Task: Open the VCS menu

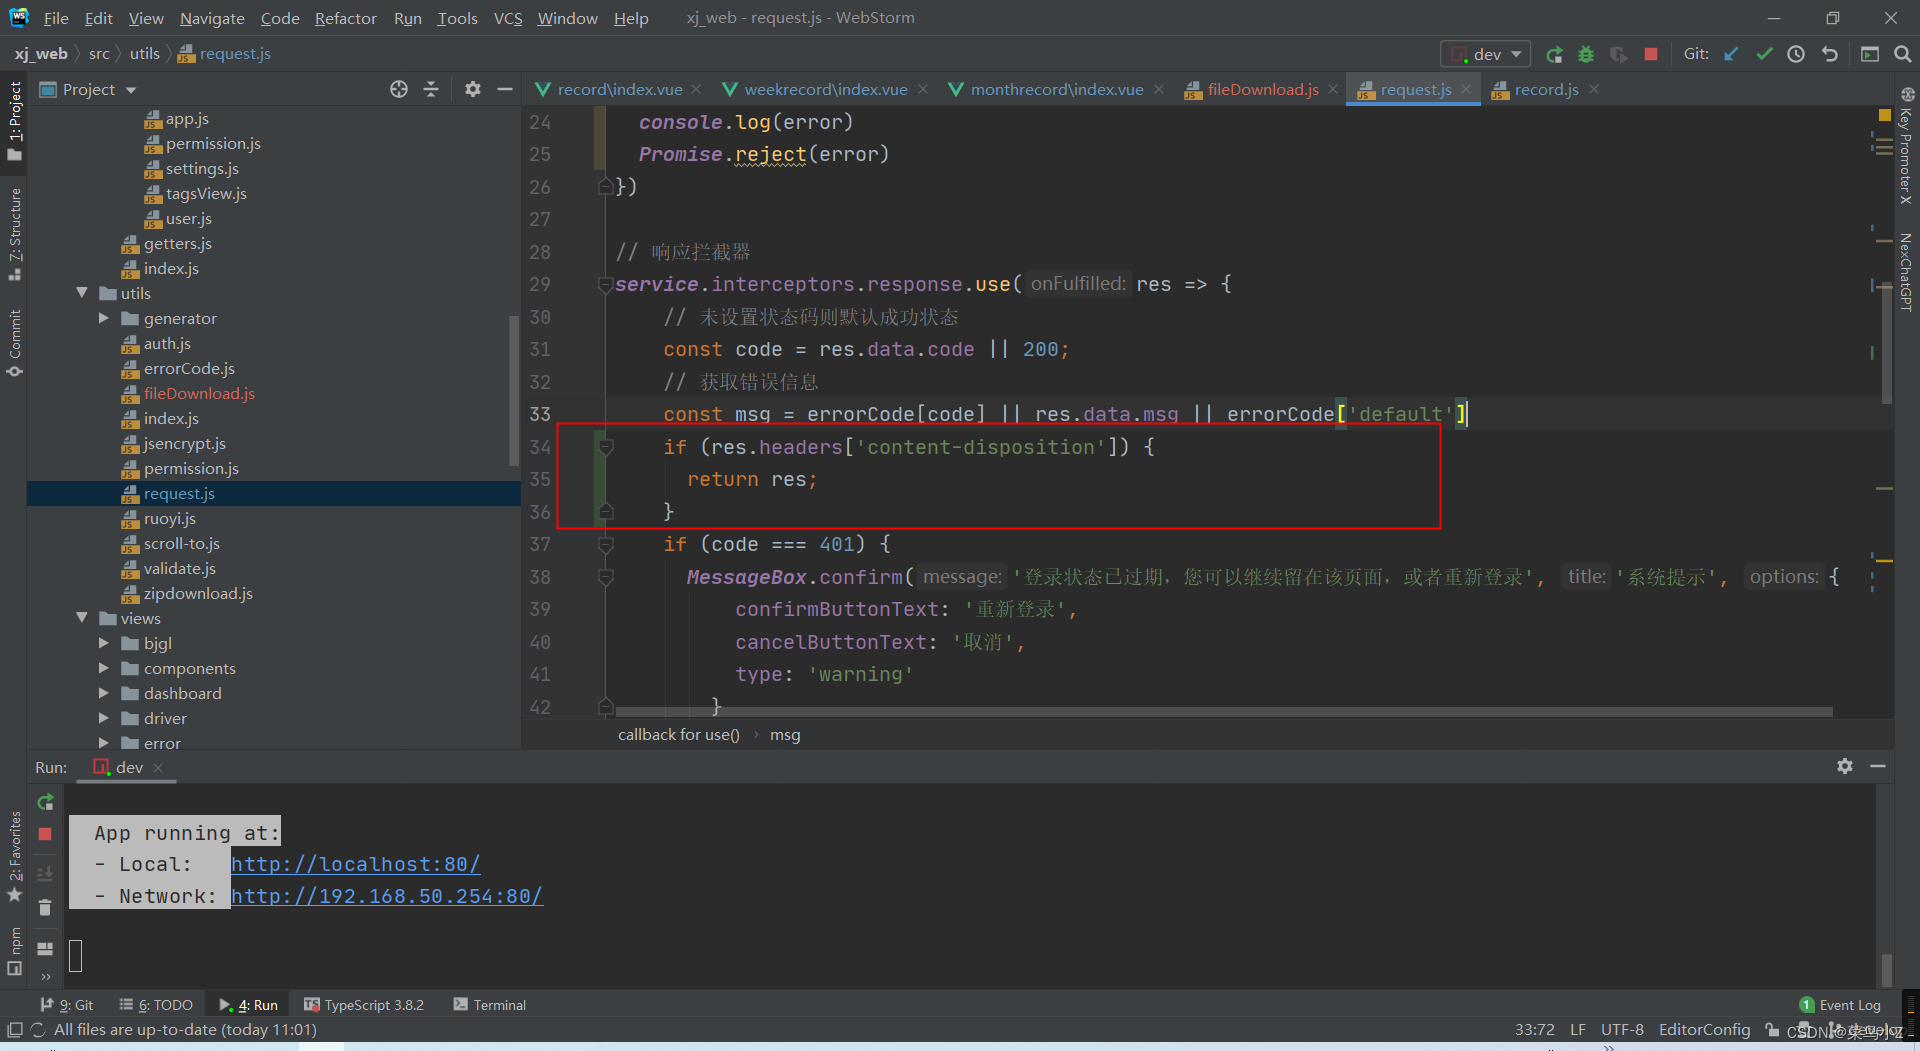Action: [508, 18]
